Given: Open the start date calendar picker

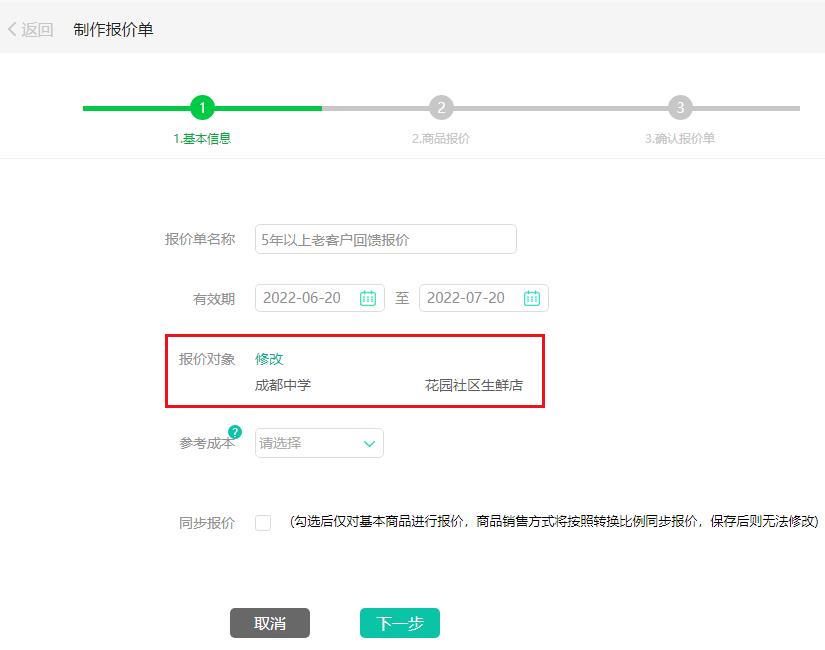Looking at the screenshot, I should click(367, 297).
